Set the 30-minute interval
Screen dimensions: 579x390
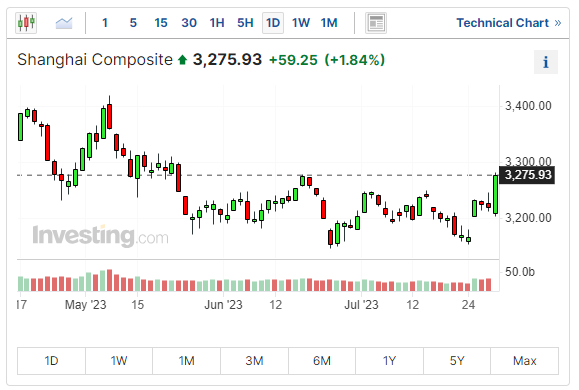(189, 23)
